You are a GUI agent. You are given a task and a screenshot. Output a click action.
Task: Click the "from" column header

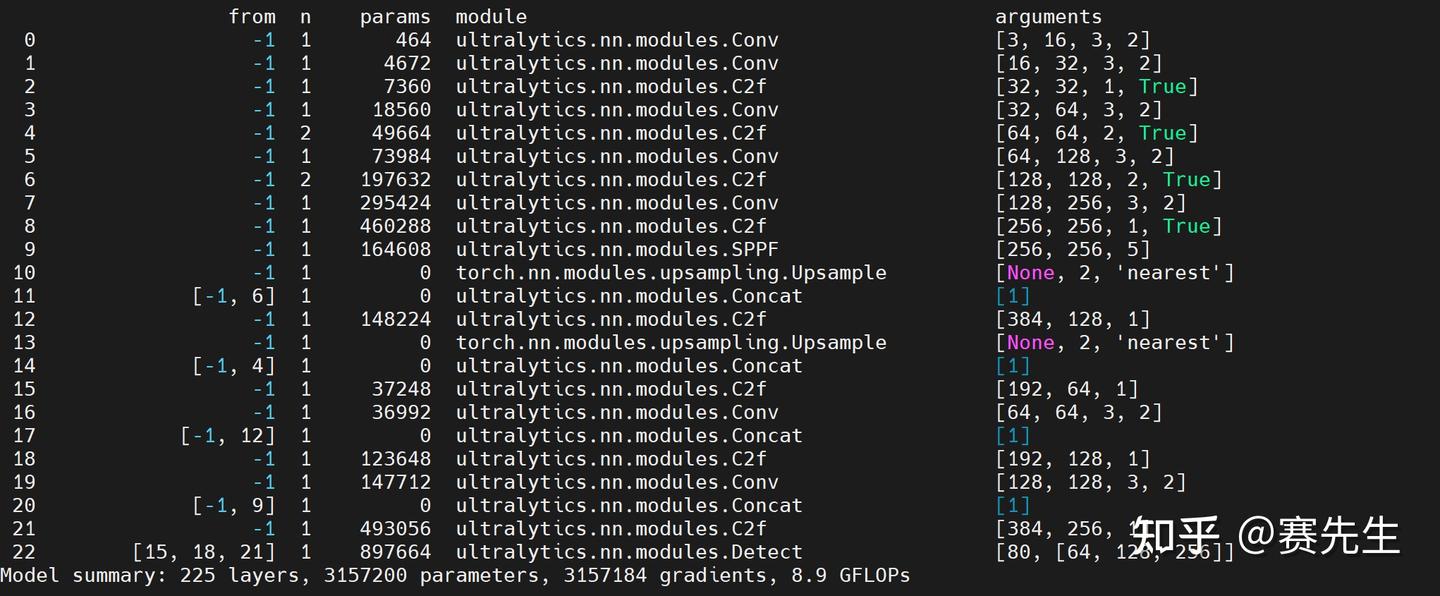pyautogui.click(x=252, y=17)
